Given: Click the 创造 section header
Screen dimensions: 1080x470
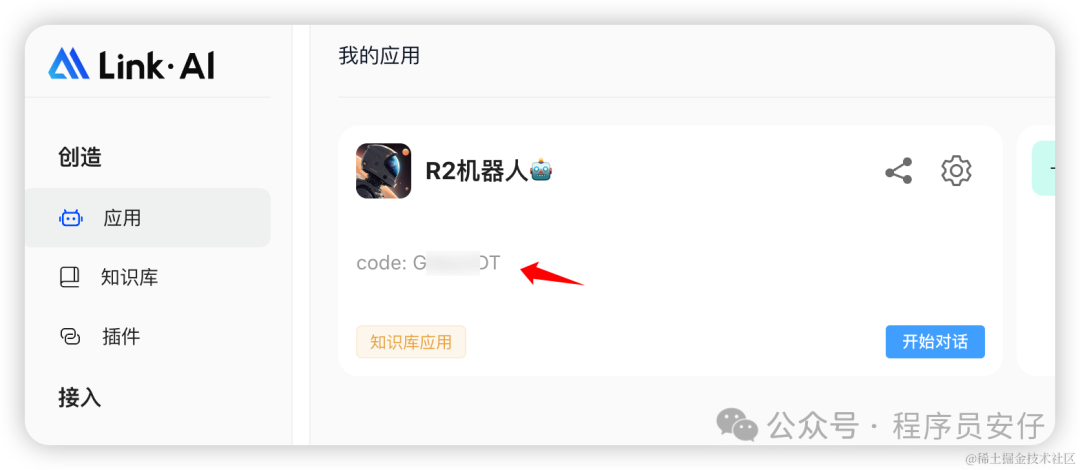Looking at the screenshot, I should pyautogui.click(x=80, y=158).
